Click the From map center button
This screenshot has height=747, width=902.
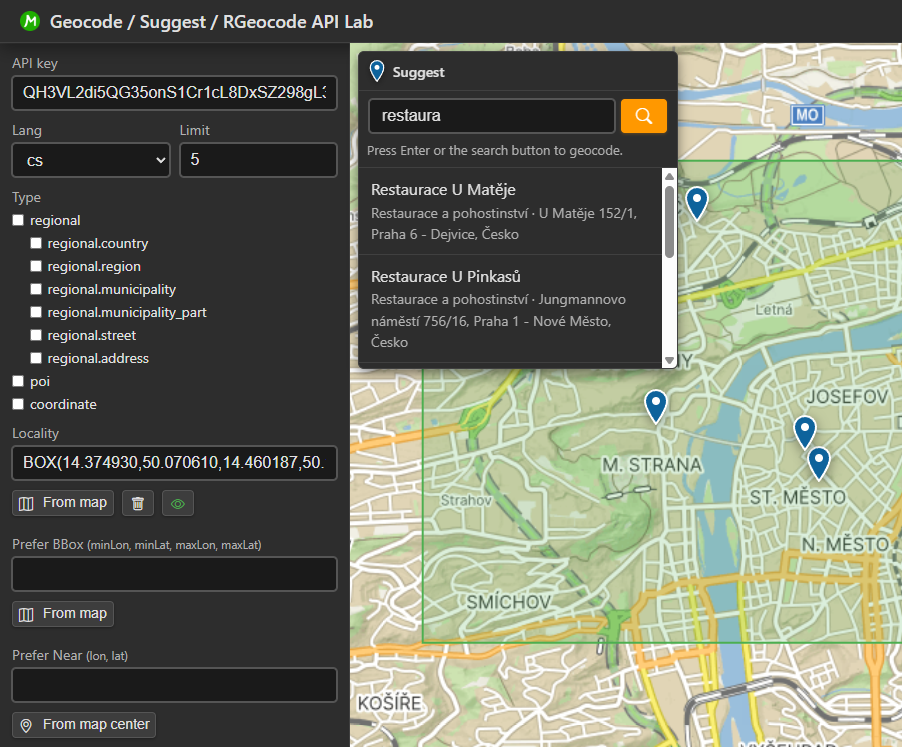(84, 725)
